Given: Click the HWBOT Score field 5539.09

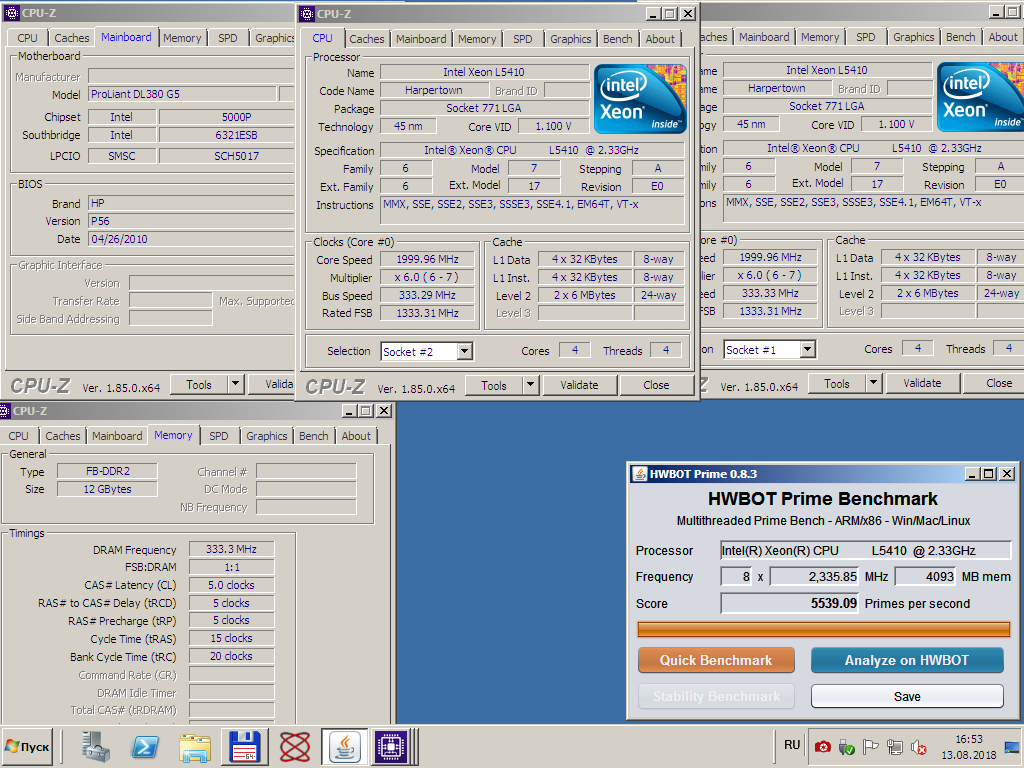Looking at the screenshot, I should pyautogui.click(x=789, y=603).
